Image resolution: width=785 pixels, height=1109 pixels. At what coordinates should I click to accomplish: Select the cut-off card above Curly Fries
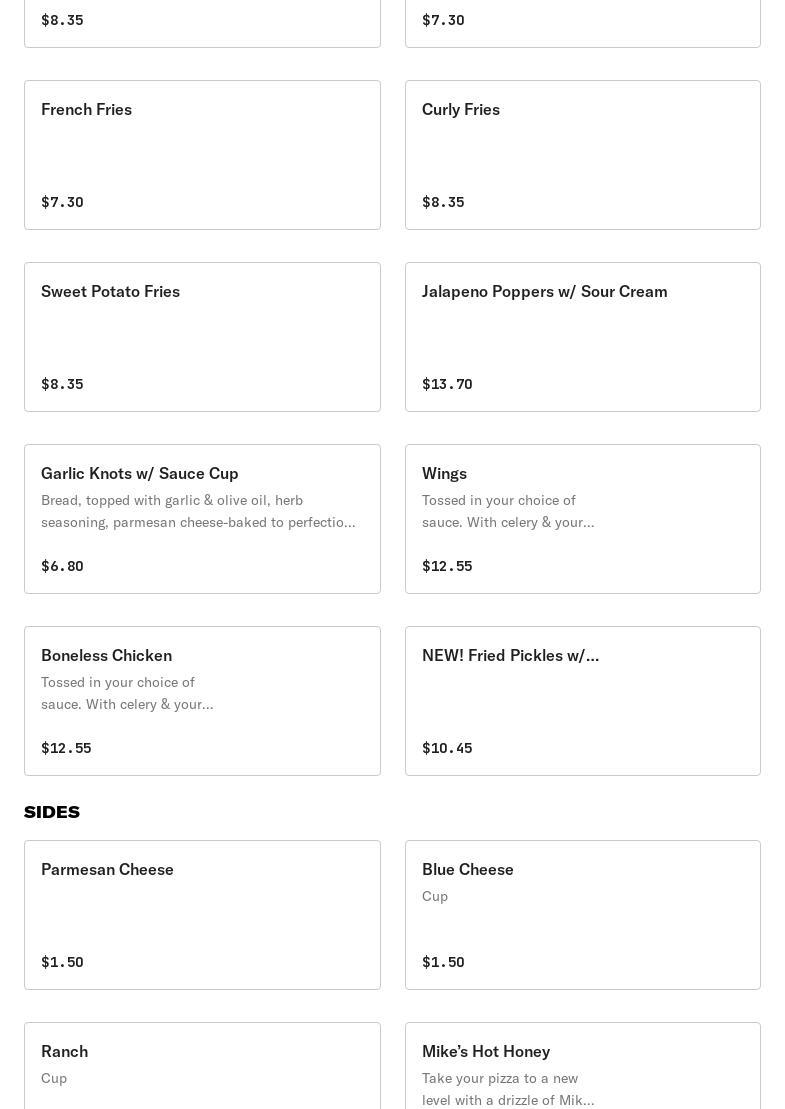click(x=582, y=22)
